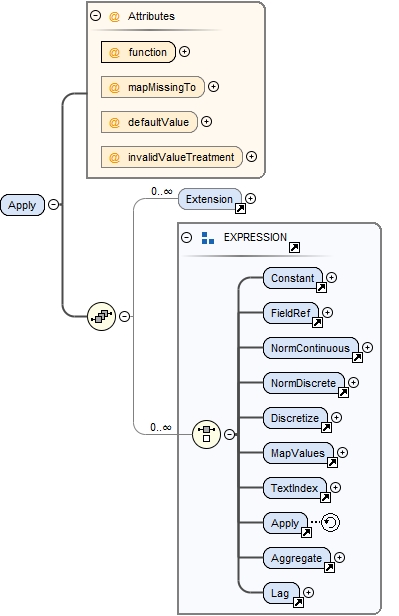Follow the Discretize reference arrow
Image resolution: width=399 pixels, height=616 pixels.
tap(326, 428)
